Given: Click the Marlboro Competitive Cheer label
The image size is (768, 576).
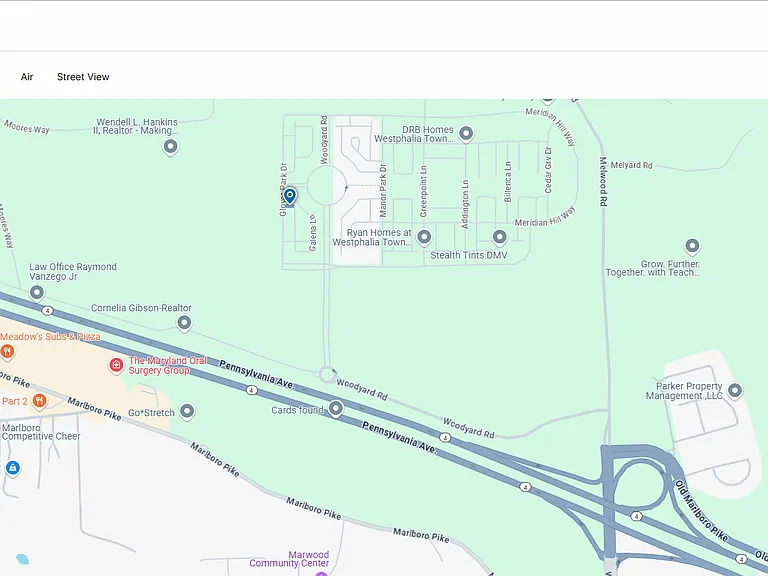Looking at the screenshot, I should pyautogui.click(x=41, y=432).
